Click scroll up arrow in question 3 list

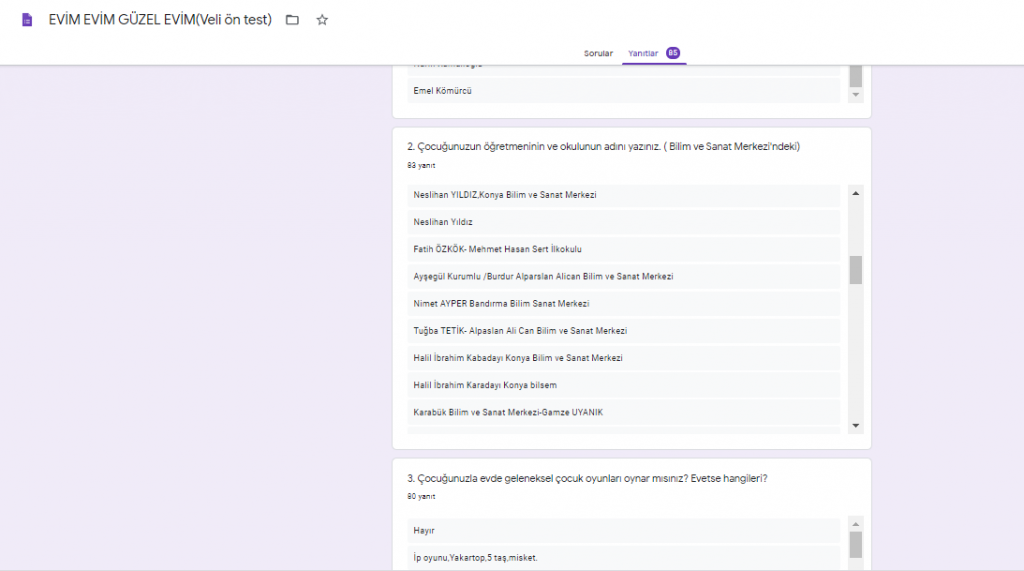click(856, 523)
